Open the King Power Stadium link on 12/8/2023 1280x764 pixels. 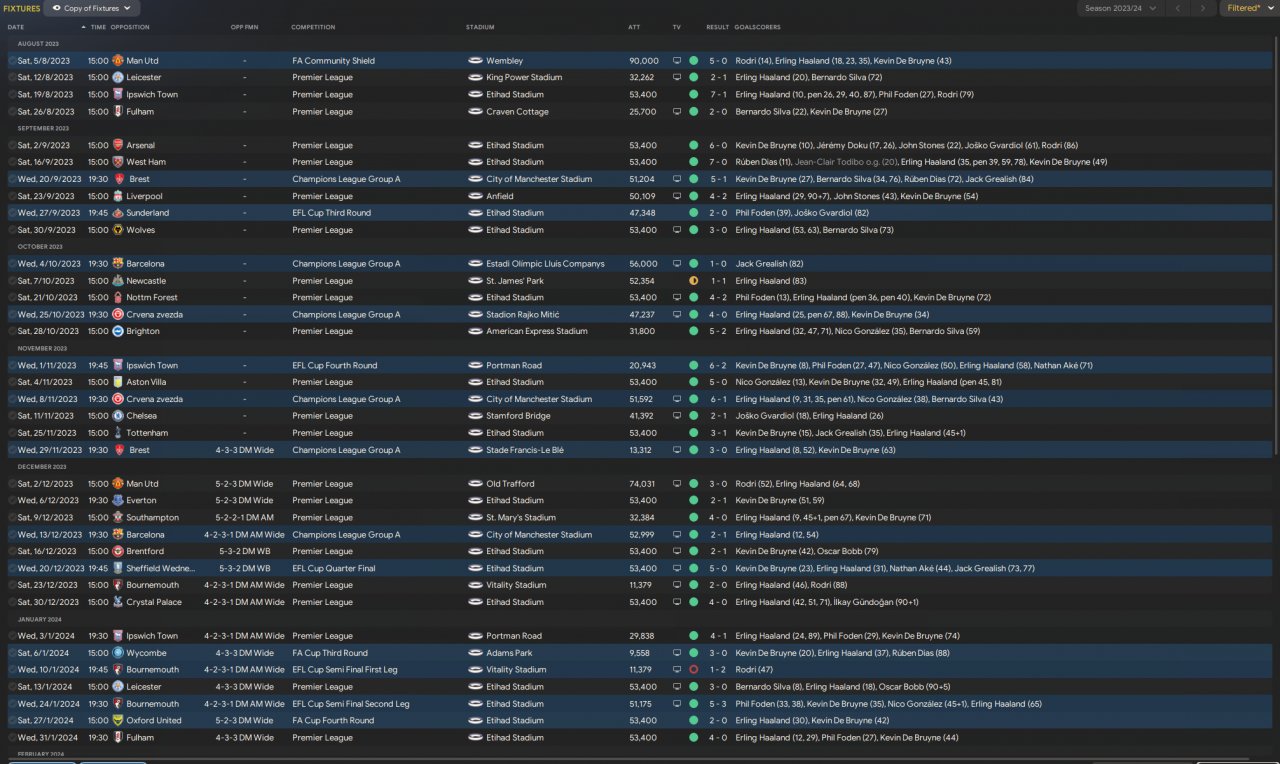click(x=524, y=78)
